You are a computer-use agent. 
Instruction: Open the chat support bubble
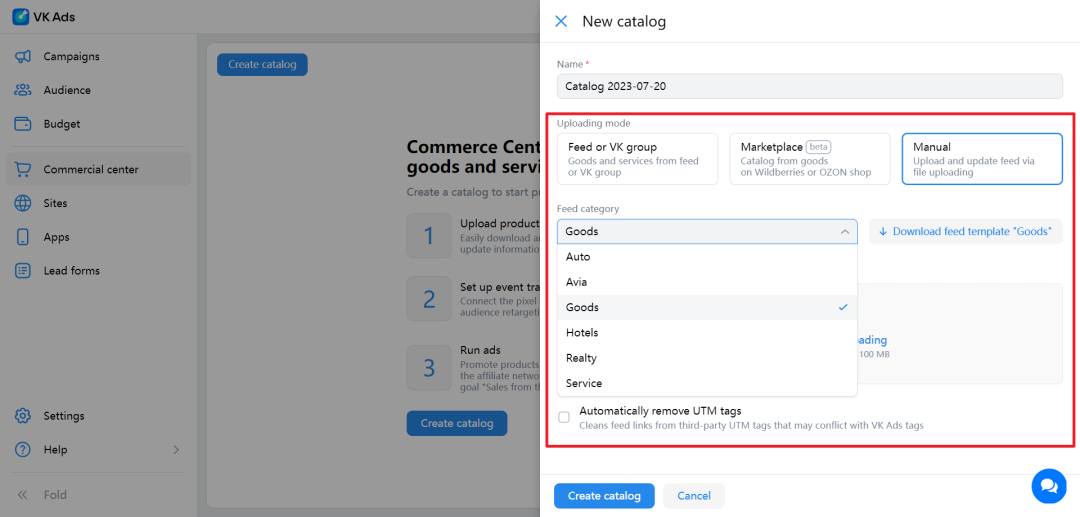pyautogui.click(x=1048, y=486)
